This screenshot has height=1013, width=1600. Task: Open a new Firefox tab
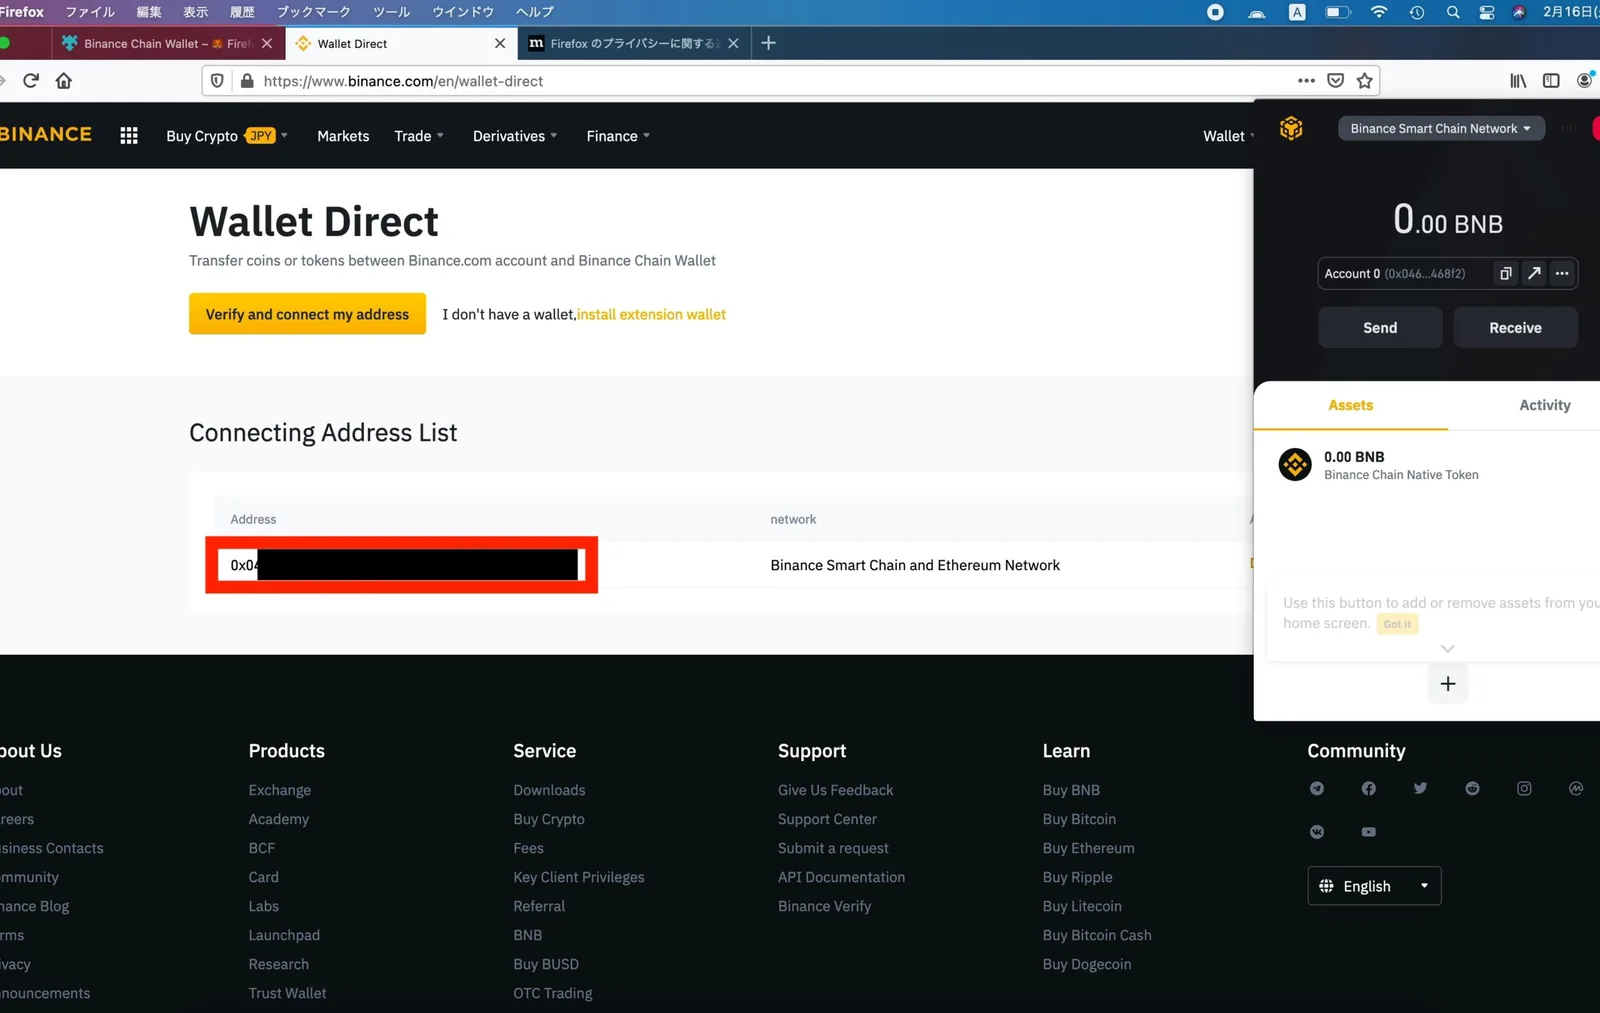[x=768, y=43]
